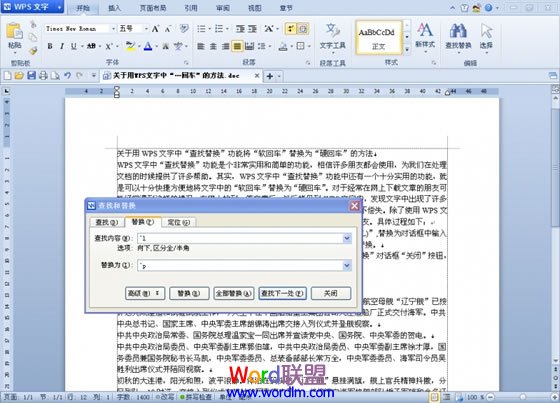Click the Copy icon in the clipboard group
This screenshot has height=403, width=560.
(33, 37)
